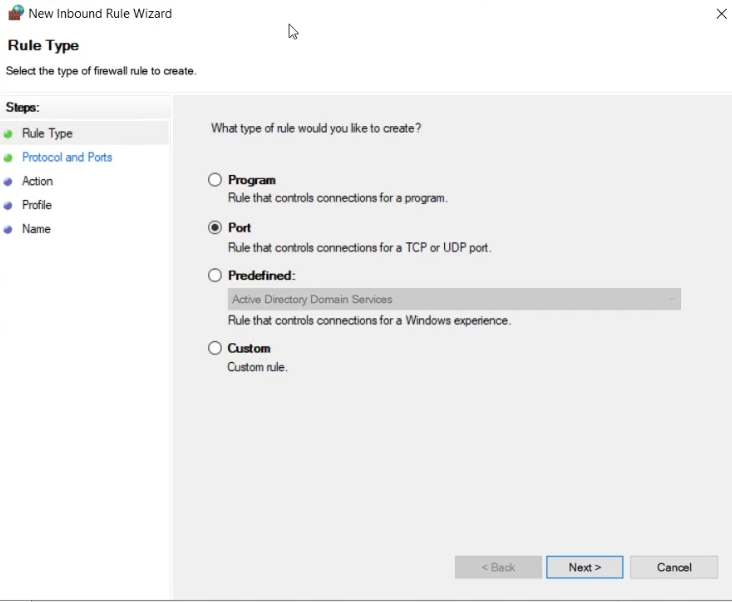The height and width of the screenshot is (602, 732).
Task: Select the Predefined radio button
Action: point(215,275)
